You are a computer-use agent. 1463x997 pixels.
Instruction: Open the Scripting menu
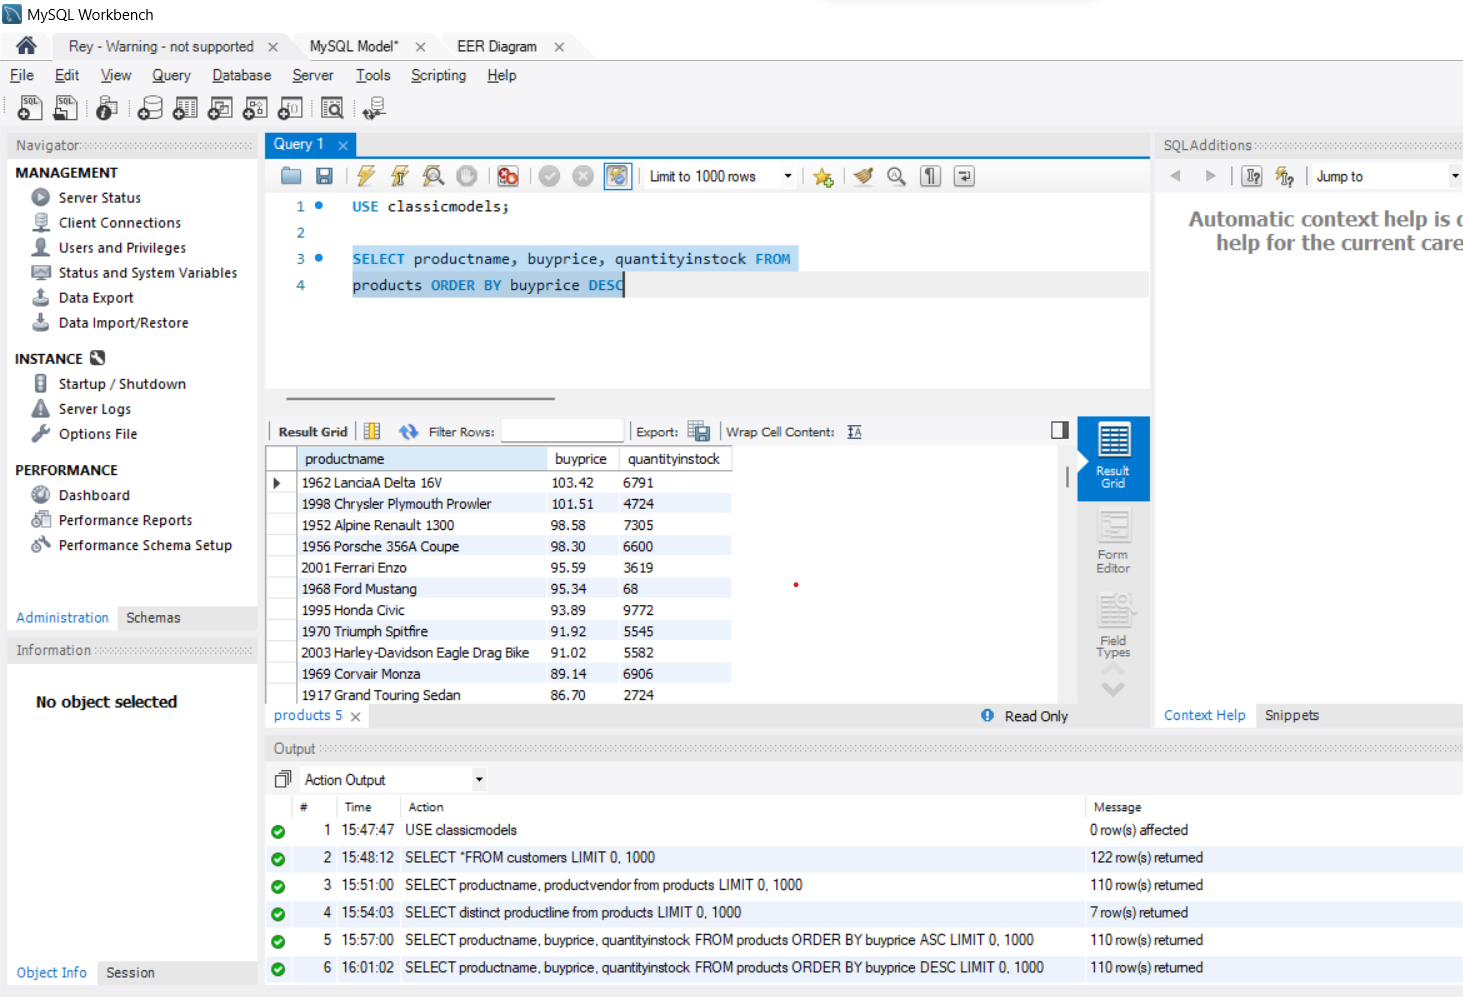pos(438,75)
